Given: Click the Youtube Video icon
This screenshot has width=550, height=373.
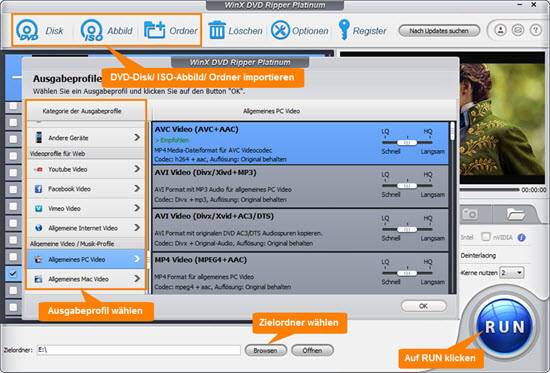Looking at the screenshot, I should (x=39, y=169).
